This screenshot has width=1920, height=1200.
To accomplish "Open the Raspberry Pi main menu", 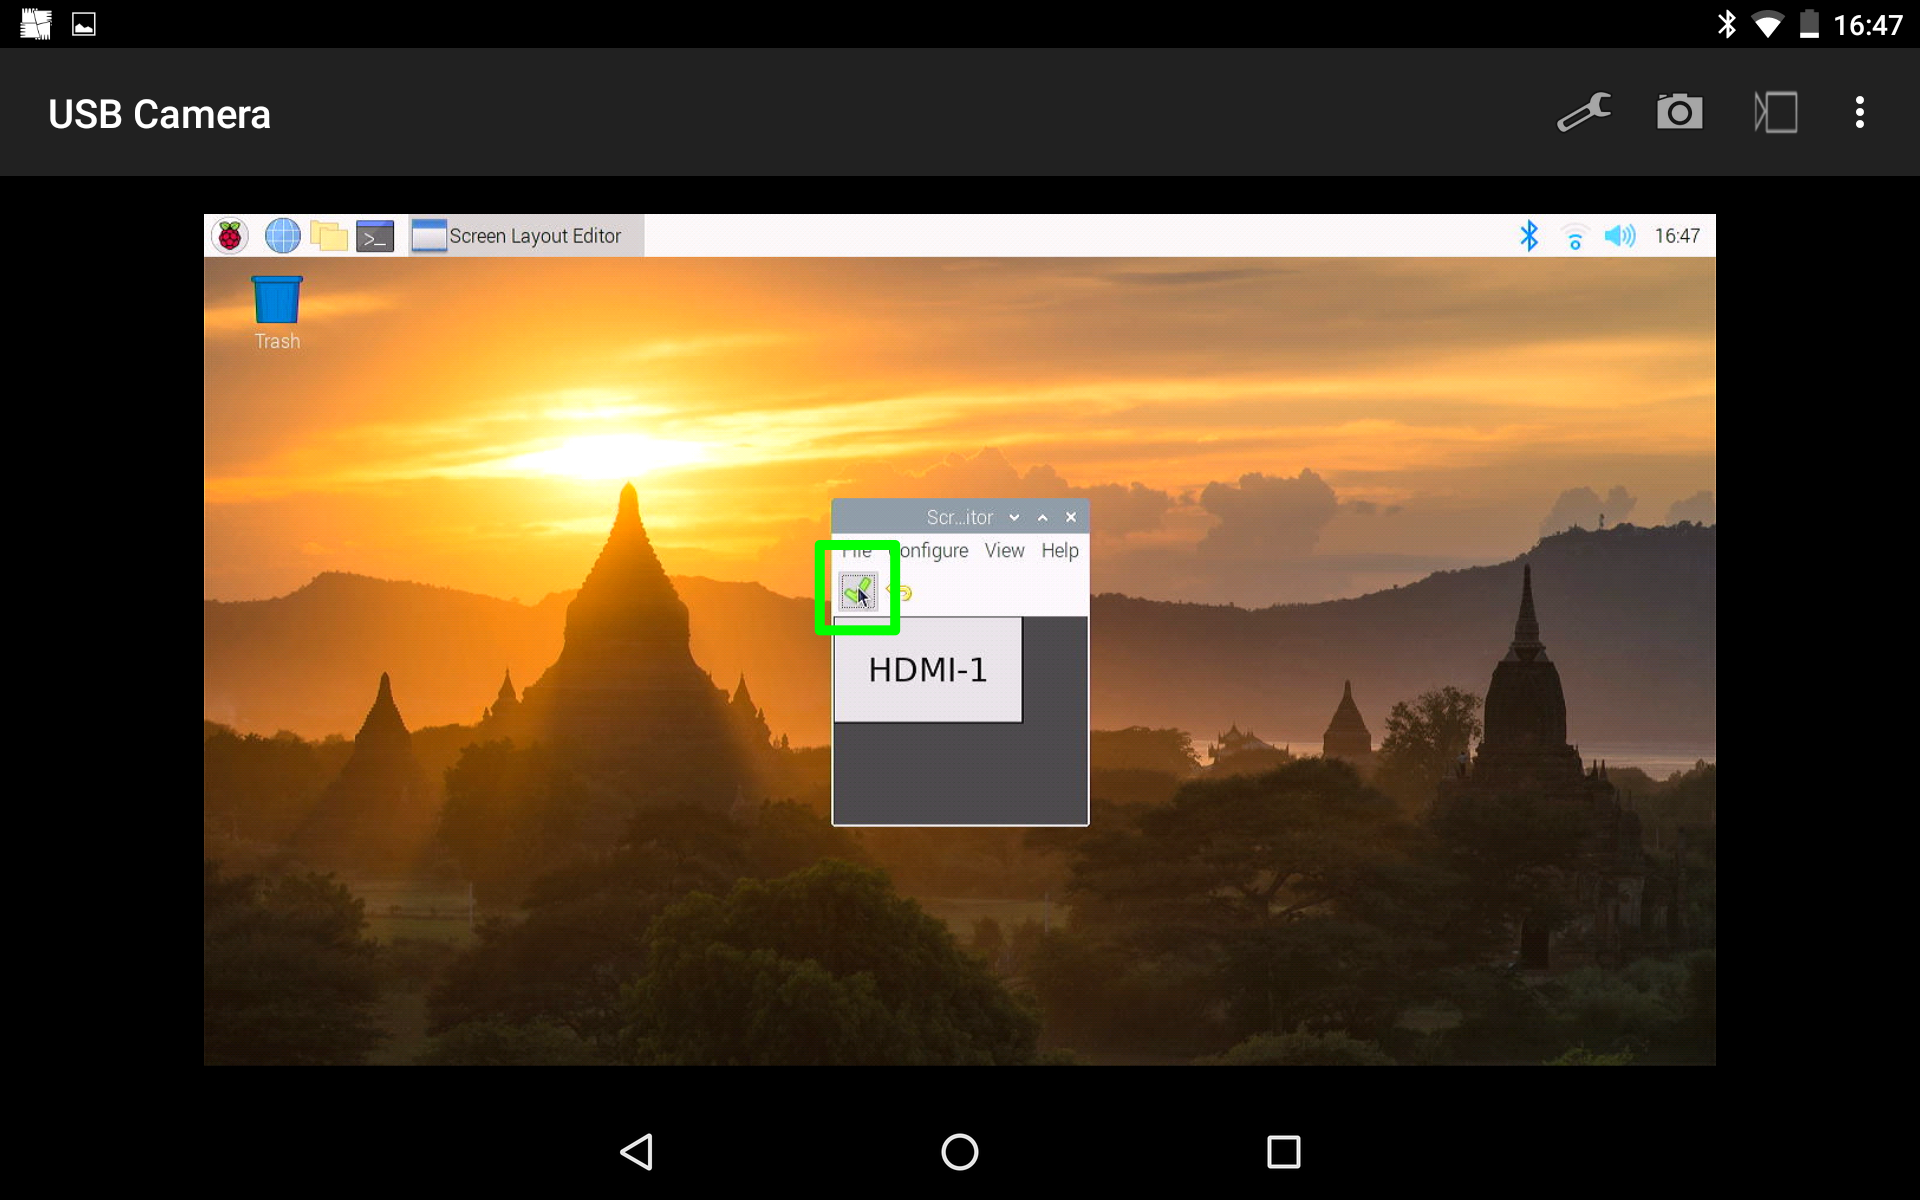I will [230, 236].
